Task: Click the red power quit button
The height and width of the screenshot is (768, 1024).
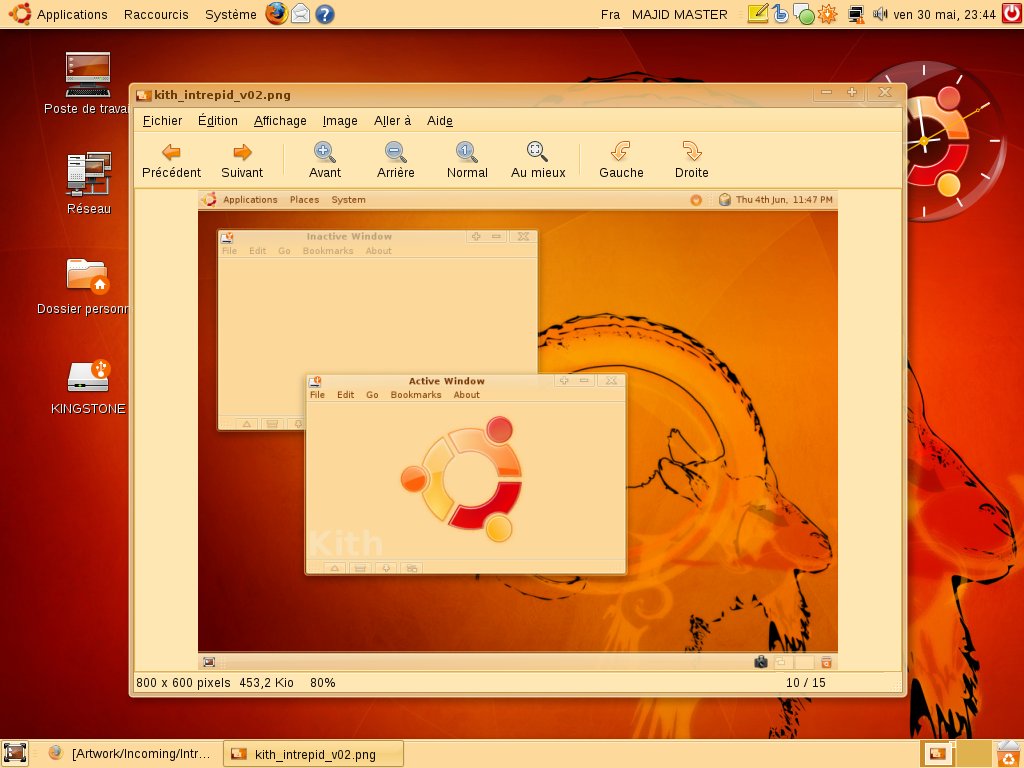Action: (x=1012, y=14)
